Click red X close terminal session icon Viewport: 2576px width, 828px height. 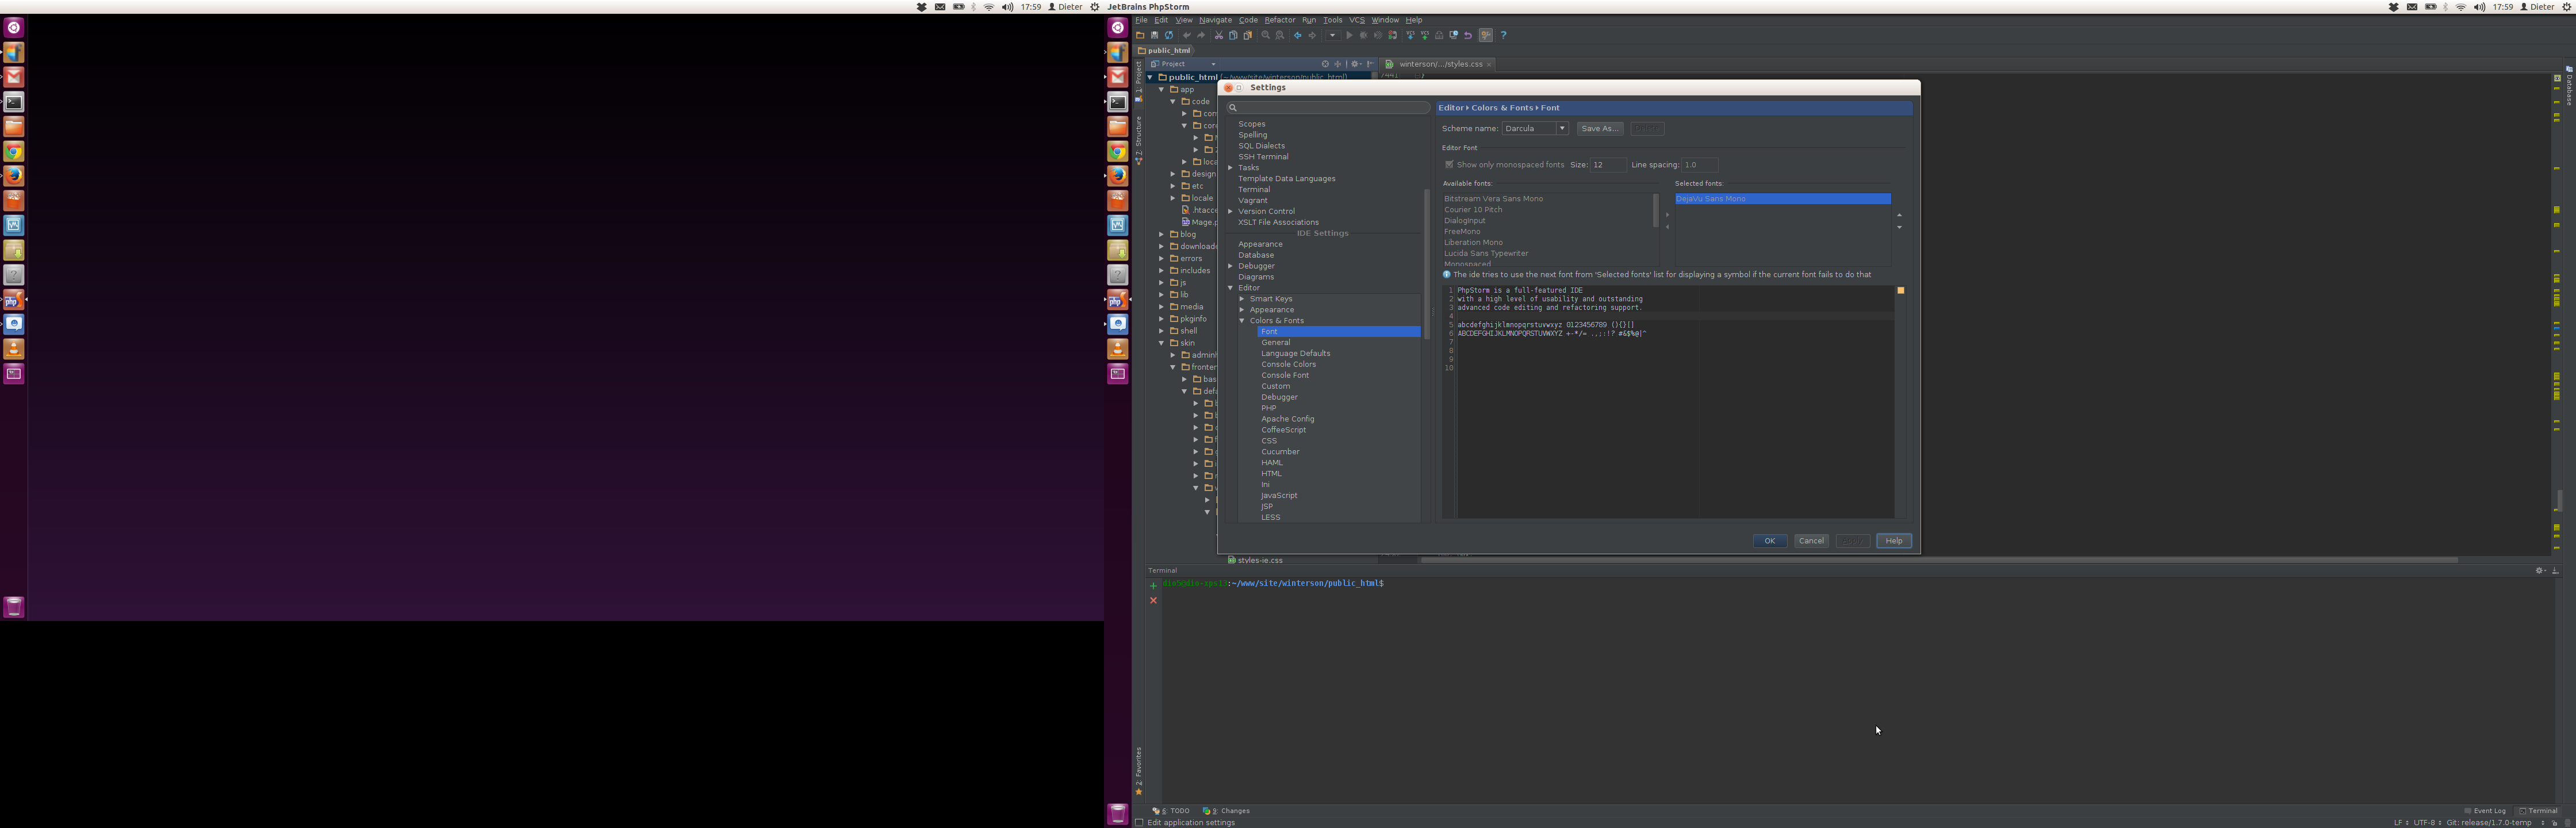click(x=1153, y=600)
